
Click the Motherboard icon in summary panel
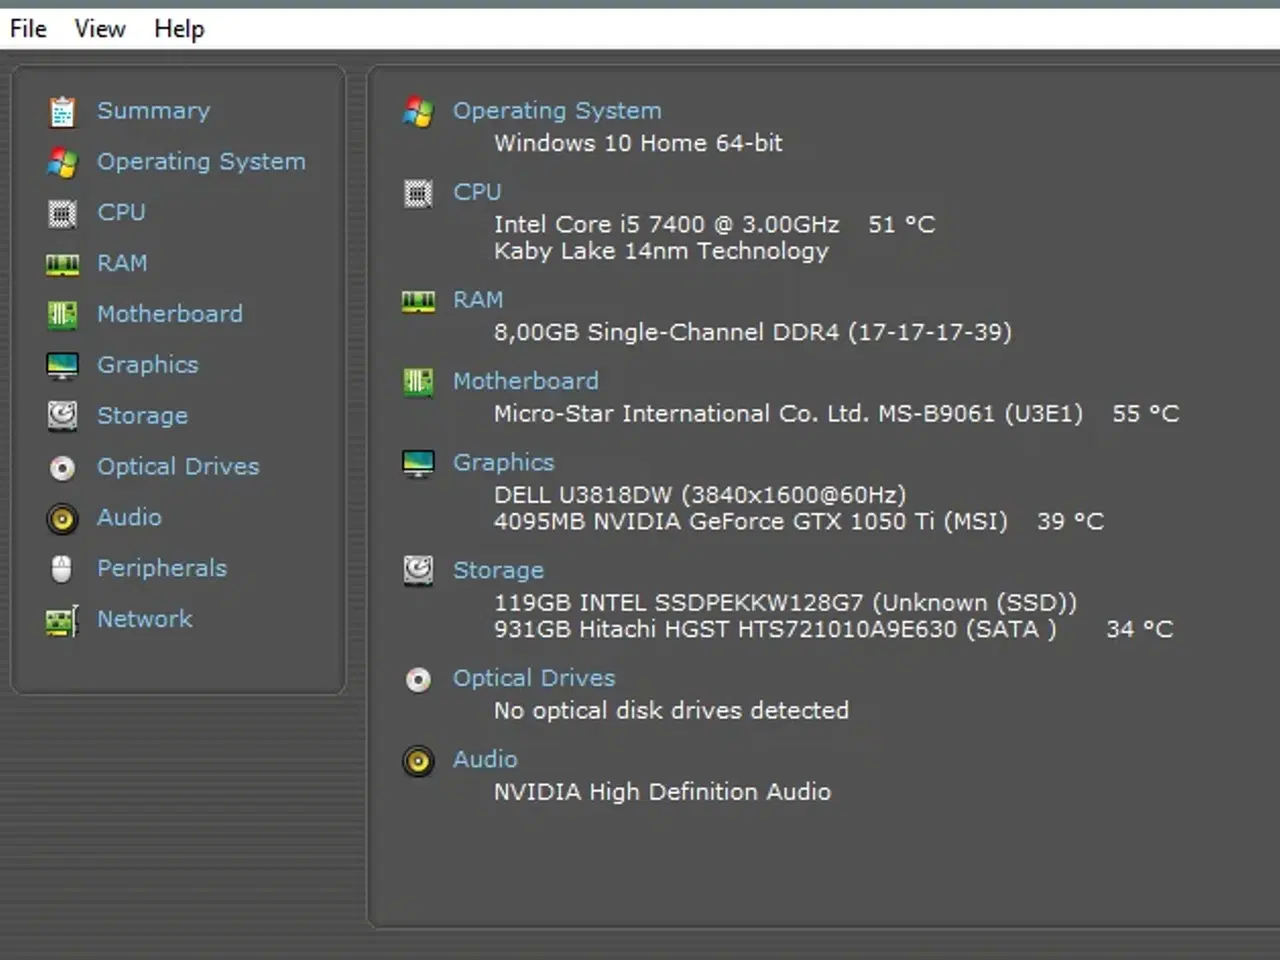[x=418, y=382]
